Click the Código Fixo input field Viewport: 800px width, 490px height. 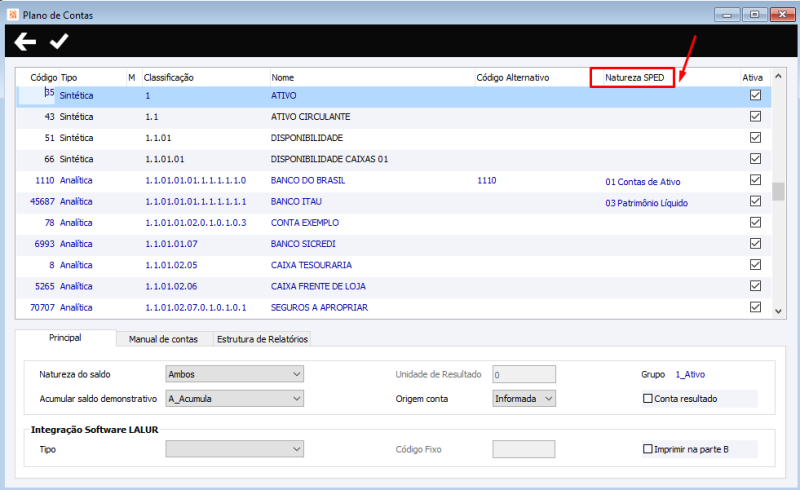click(523, 449)
